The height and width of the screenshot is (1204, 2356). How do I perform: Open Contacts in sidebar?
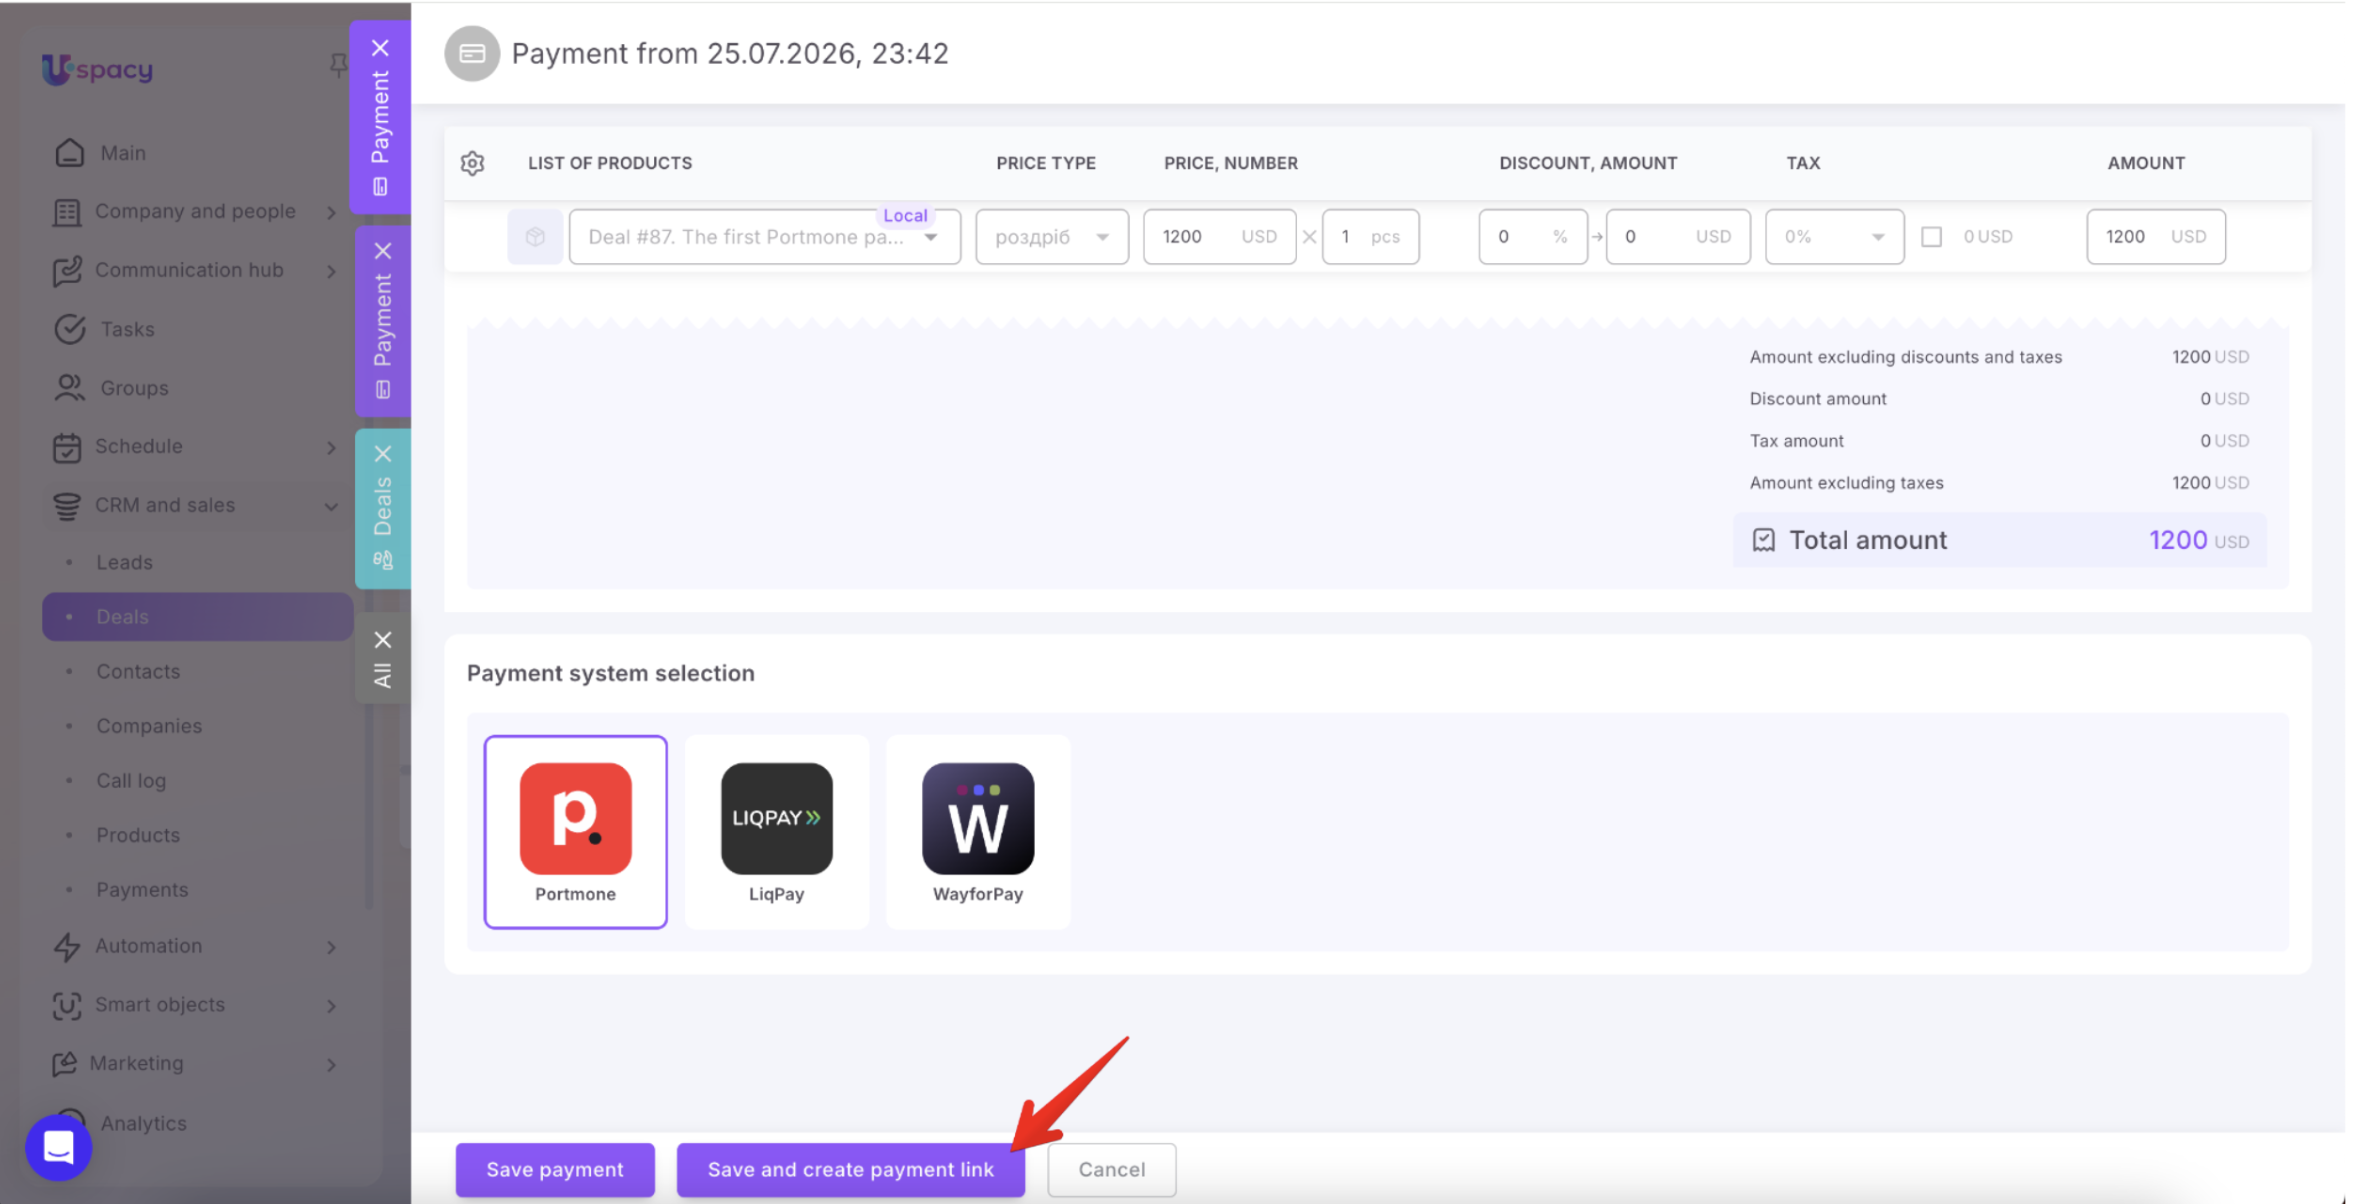(x=138, y=671)
